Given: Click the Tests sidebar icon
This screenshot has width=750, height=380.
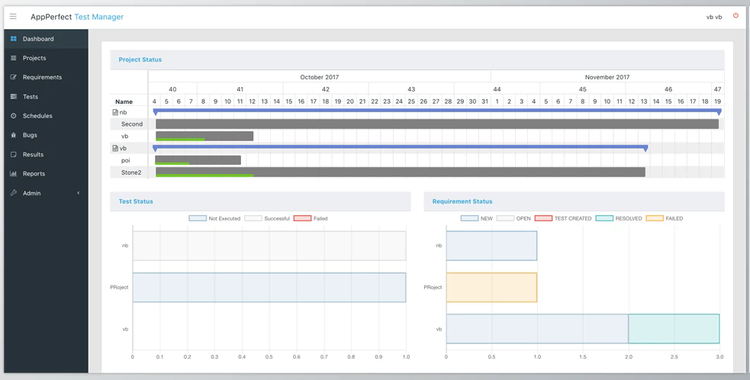Looking at the screenshot, I should 13,97.
